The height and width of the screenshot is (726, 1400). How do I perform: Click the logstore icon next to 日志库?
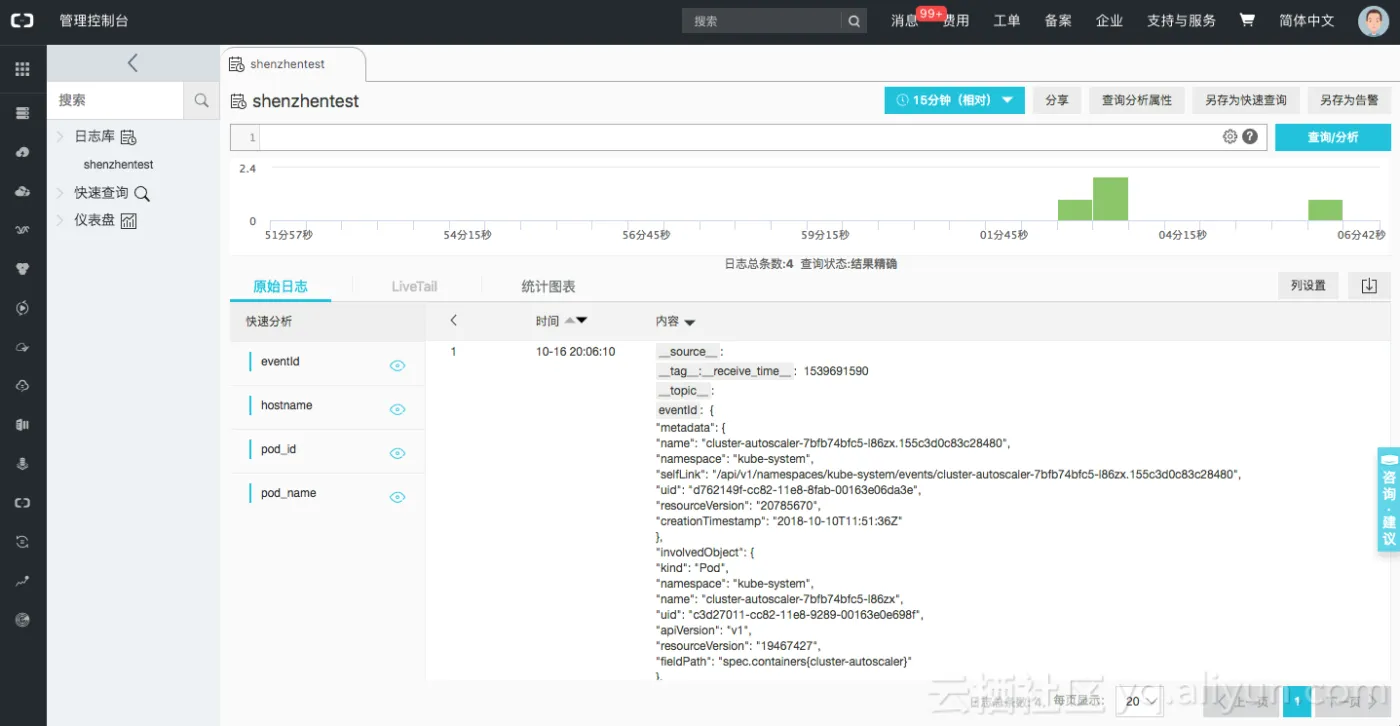point(128,137)
